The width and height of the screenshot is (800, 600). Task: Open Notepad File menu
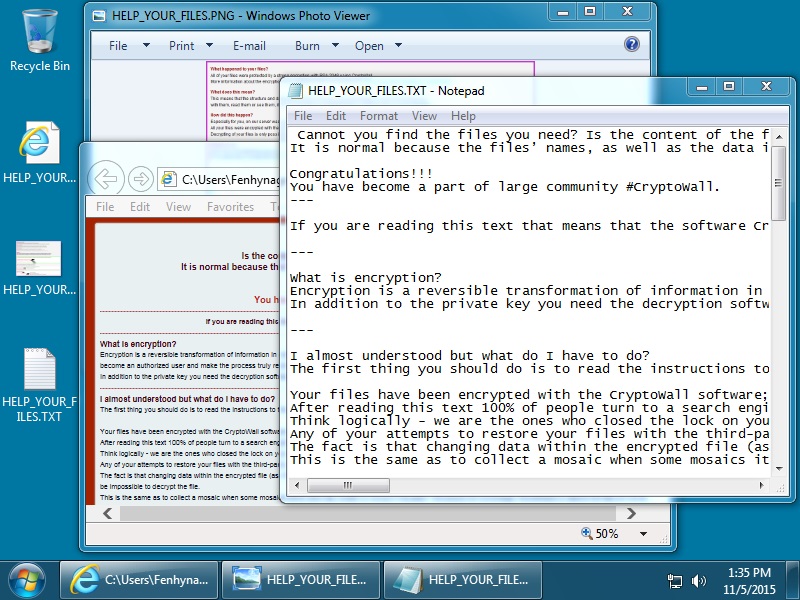(x=303, y=116)
